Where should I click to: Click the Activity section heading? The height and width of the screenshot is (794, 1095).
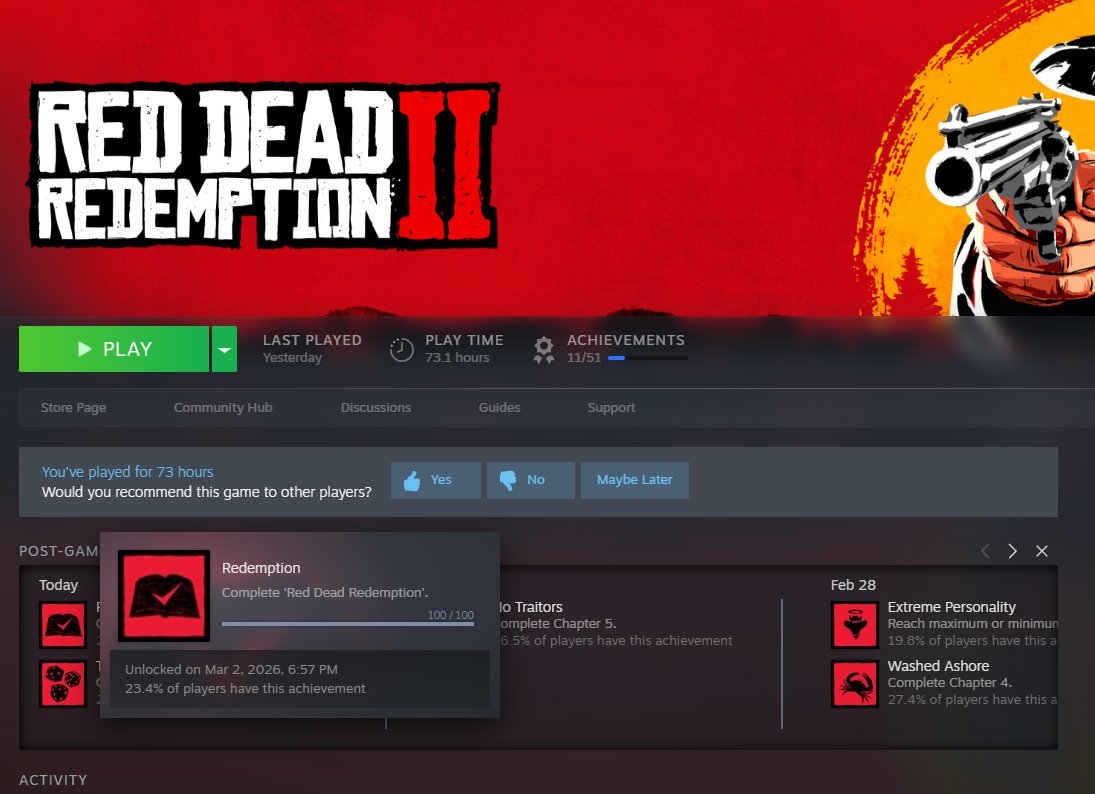click(x=53, y=780)
